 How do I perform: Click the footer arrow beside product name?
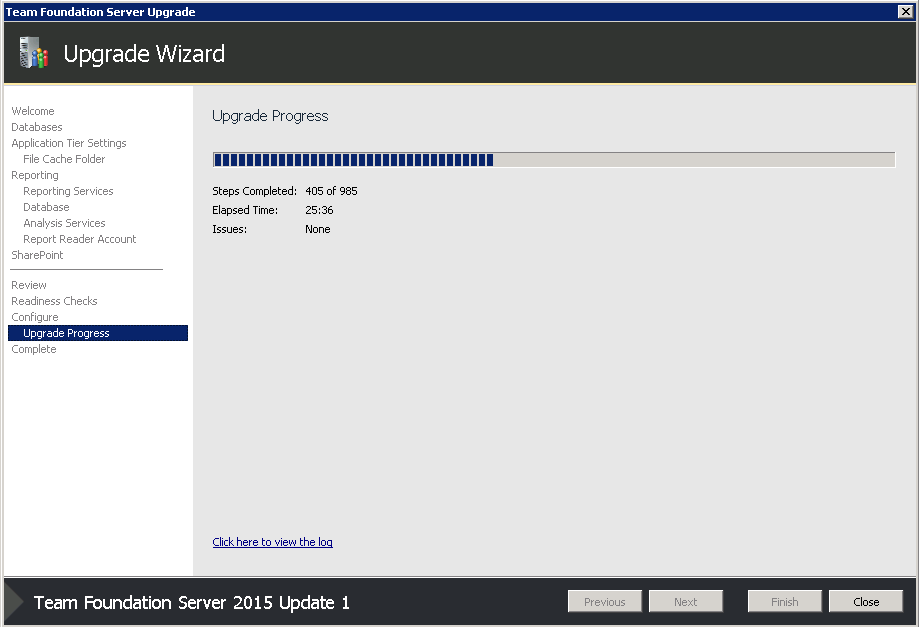click(x=14, y=602)
